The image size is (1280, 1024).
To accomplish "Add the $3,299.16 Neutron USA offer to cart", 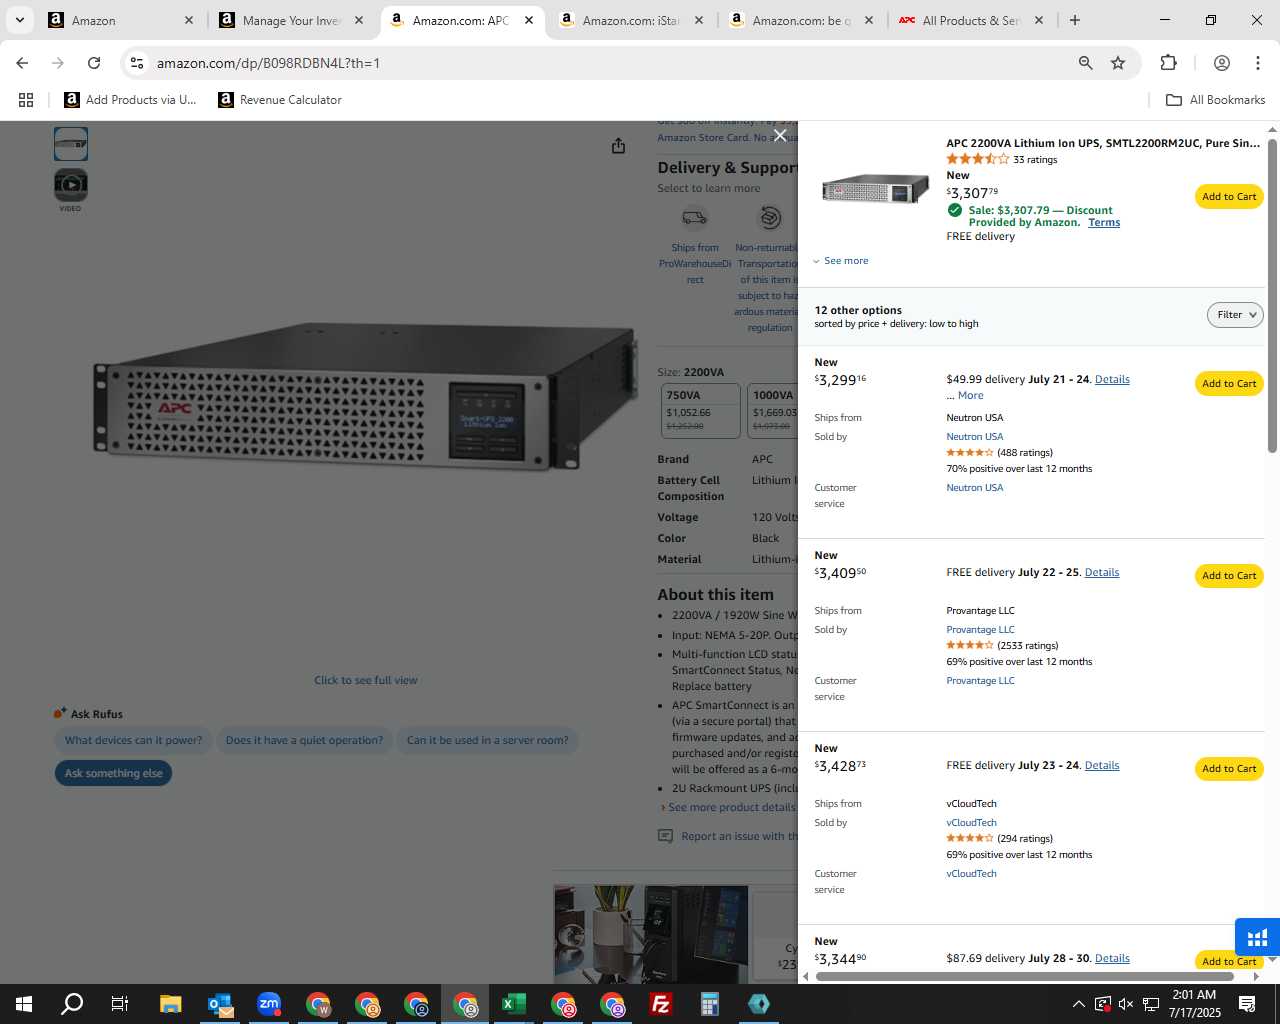I will point(1229,384).
